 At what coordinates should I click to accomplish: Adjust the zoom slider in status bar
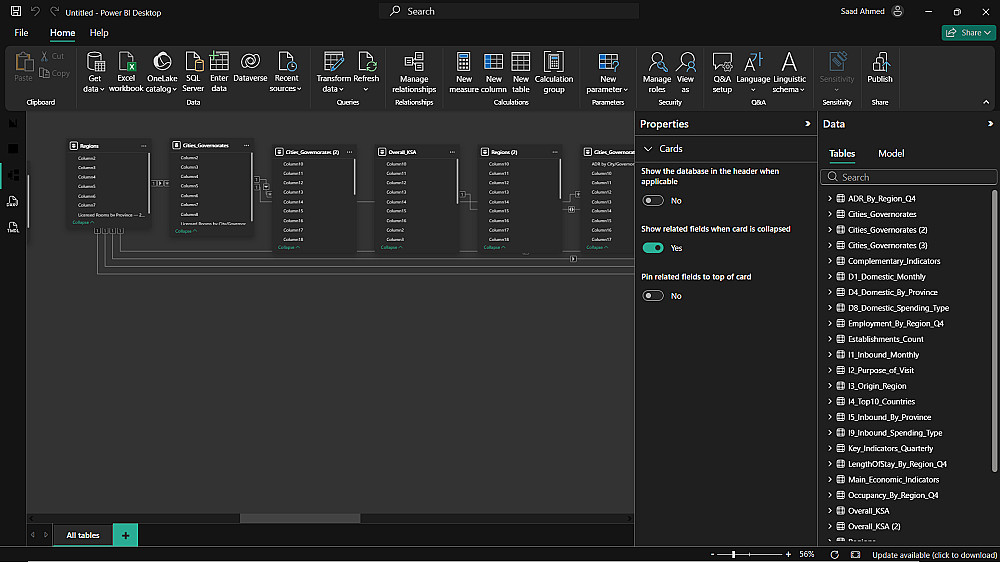tap(734, 554)
